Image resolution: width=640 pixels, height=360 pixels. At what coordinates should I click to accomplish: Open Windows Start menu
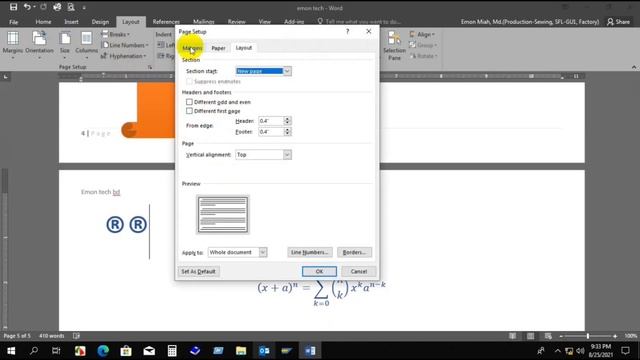pos(11,351)
